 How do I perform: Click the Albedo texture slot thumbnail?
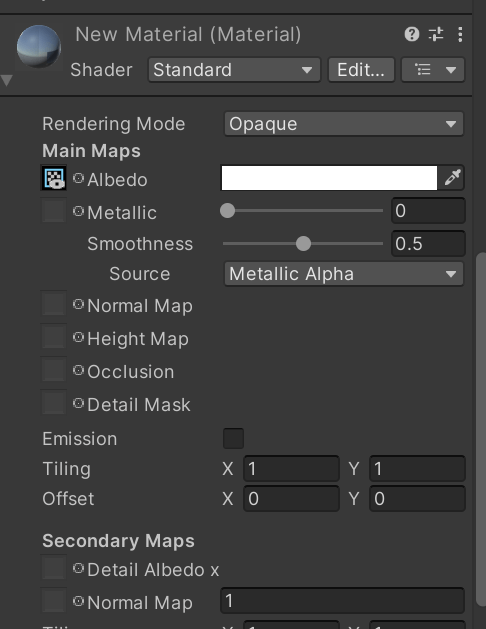[x=54, y=178]
